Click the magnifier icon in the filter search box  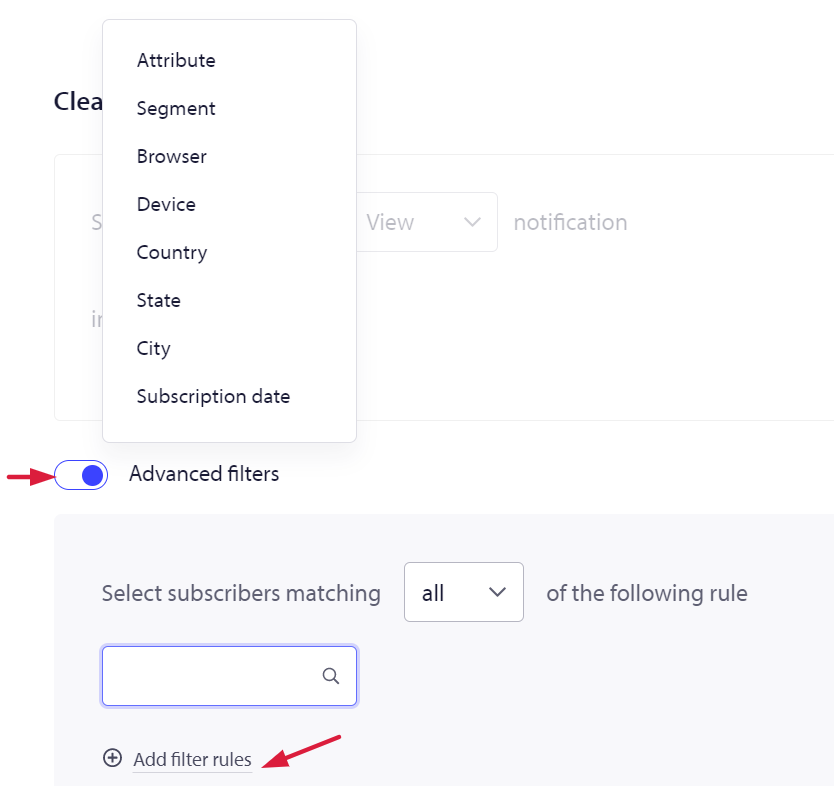[x=331, y=676]
